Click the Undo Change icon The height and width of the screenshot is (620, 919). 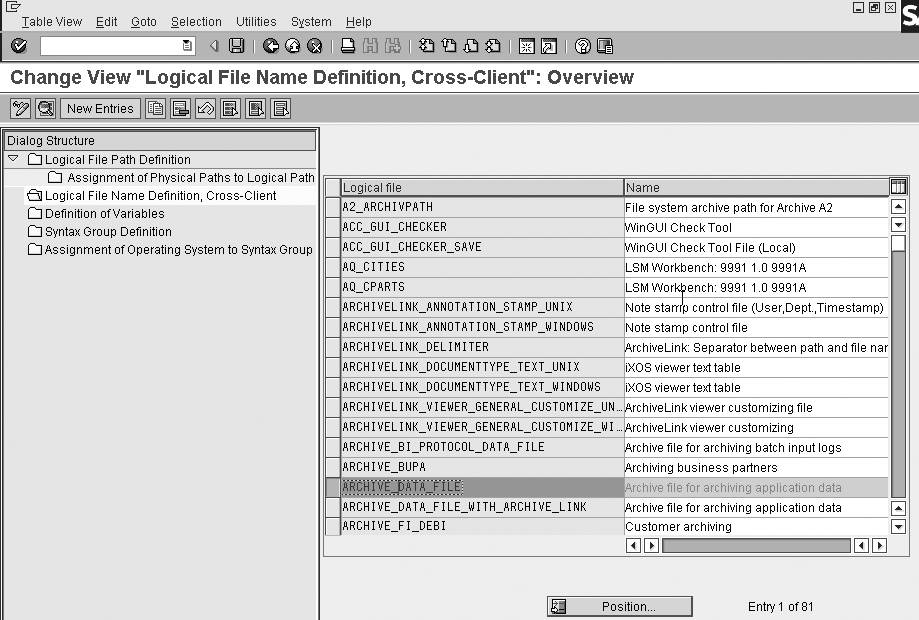coord(206,109)
